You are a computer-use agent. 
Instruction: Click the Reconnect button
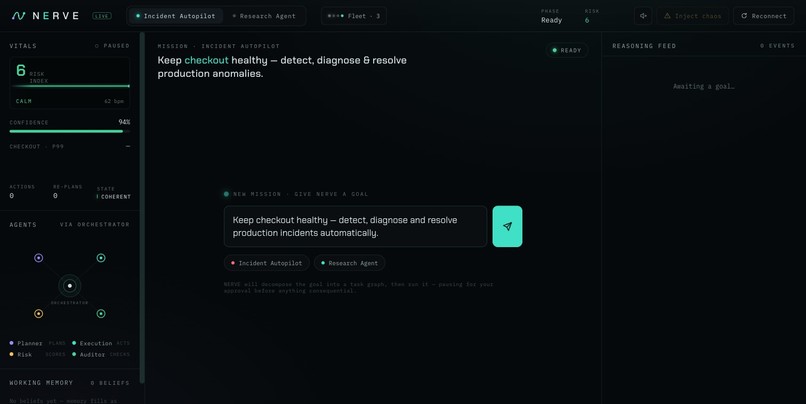pyautogui.click(x=763, y=16)
